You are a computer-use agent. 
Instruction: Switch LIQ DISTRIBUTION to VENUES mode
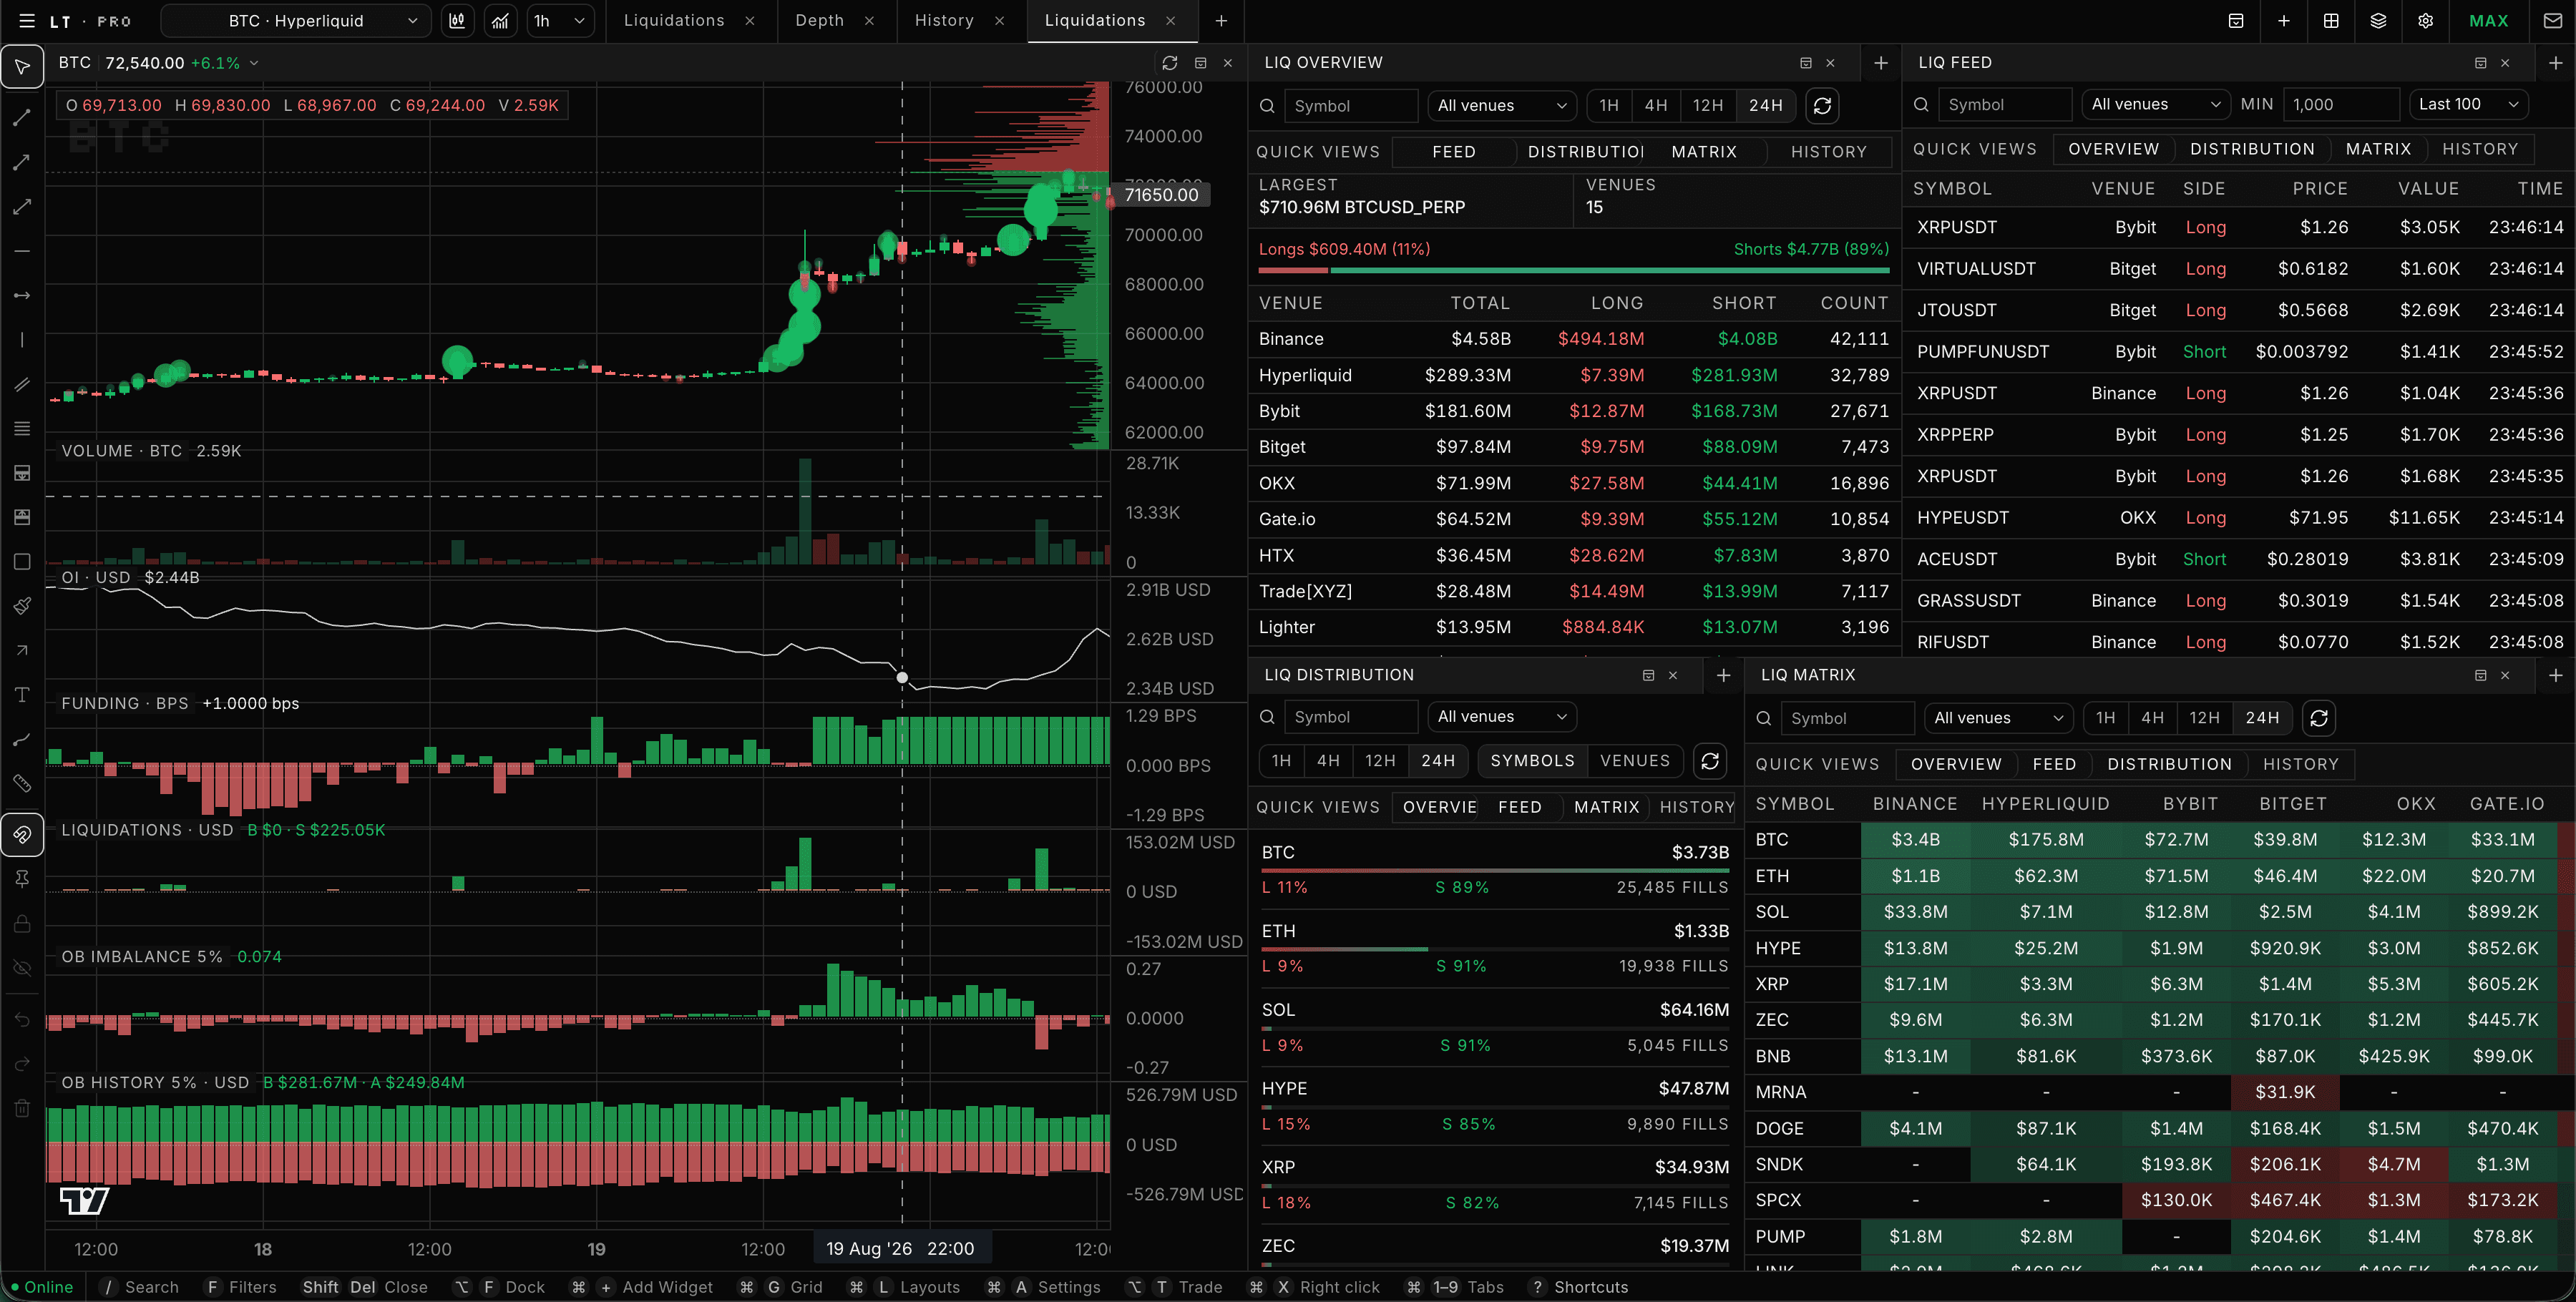click(x=1635, y=761)
